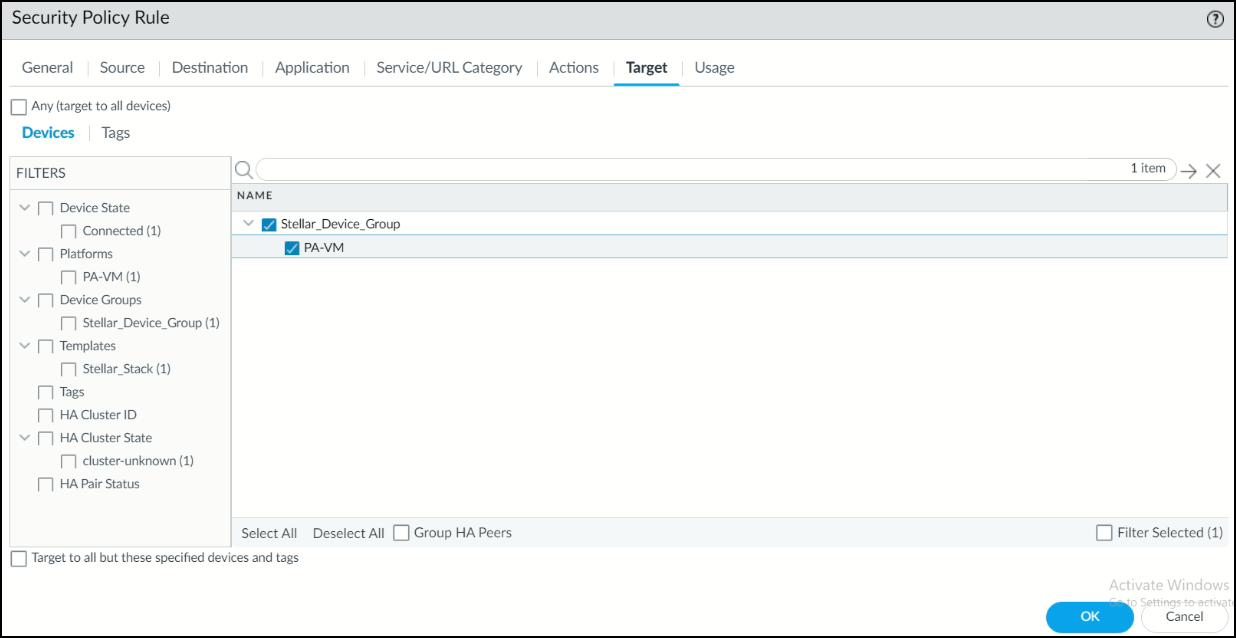The image size is (1236, 638).
Task: Click Deselect All link
Action: tap(348, 533)
